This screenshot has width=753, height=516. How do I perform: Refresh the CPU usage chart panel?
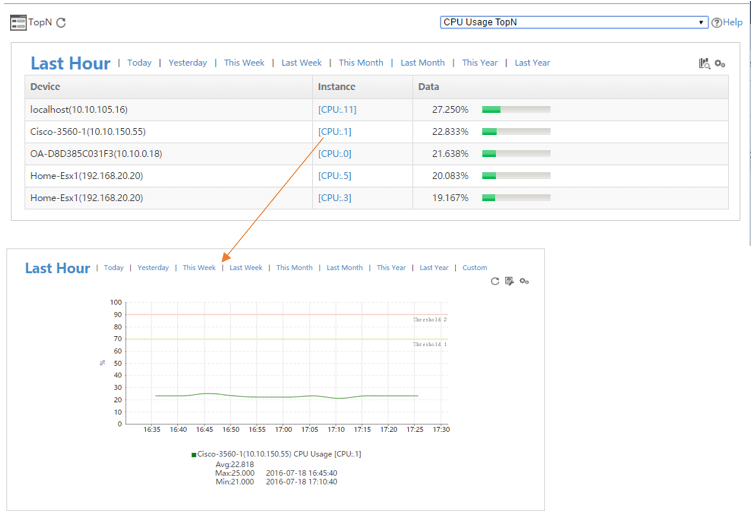point(495,282)
